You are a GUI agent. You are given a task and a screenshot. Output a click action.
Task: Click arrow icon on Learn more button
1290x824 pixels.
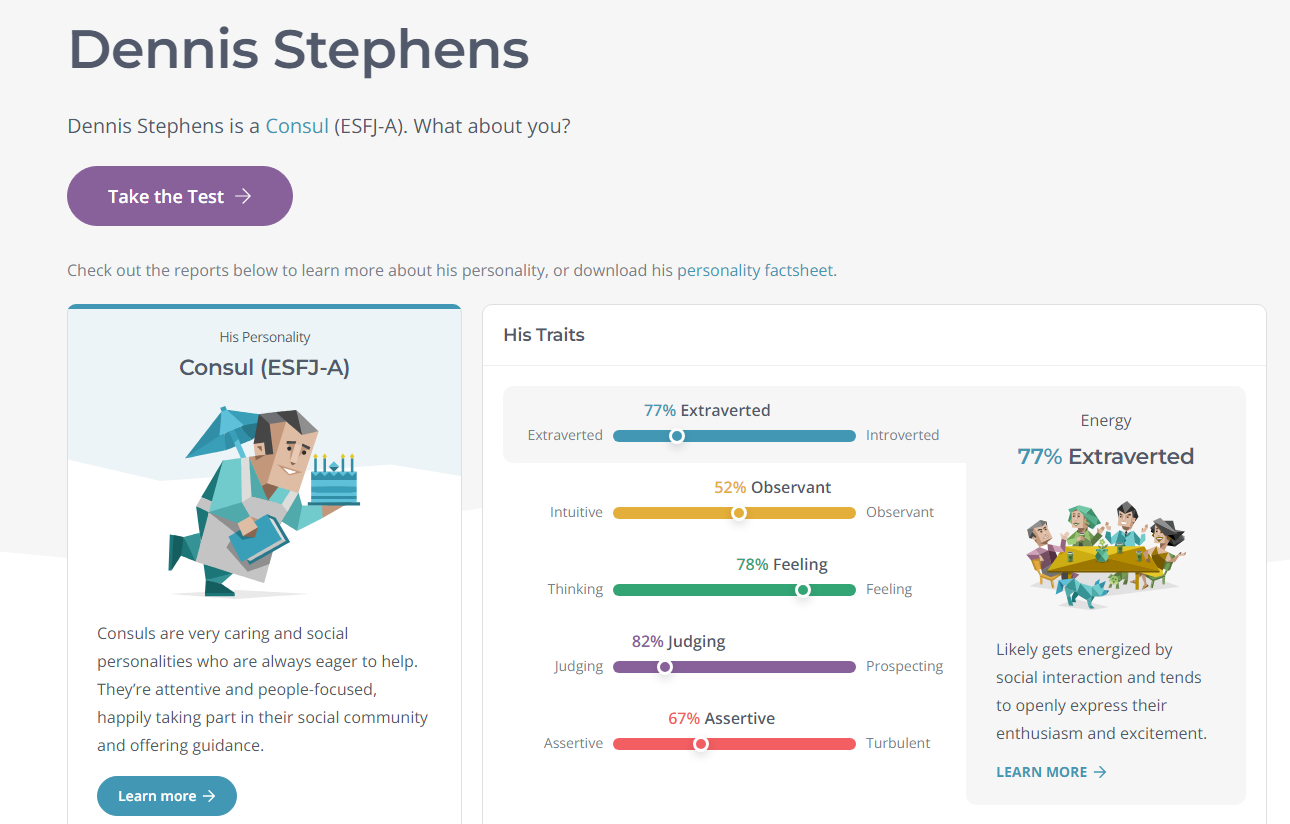pyautogui.click(x=209, y=796)
